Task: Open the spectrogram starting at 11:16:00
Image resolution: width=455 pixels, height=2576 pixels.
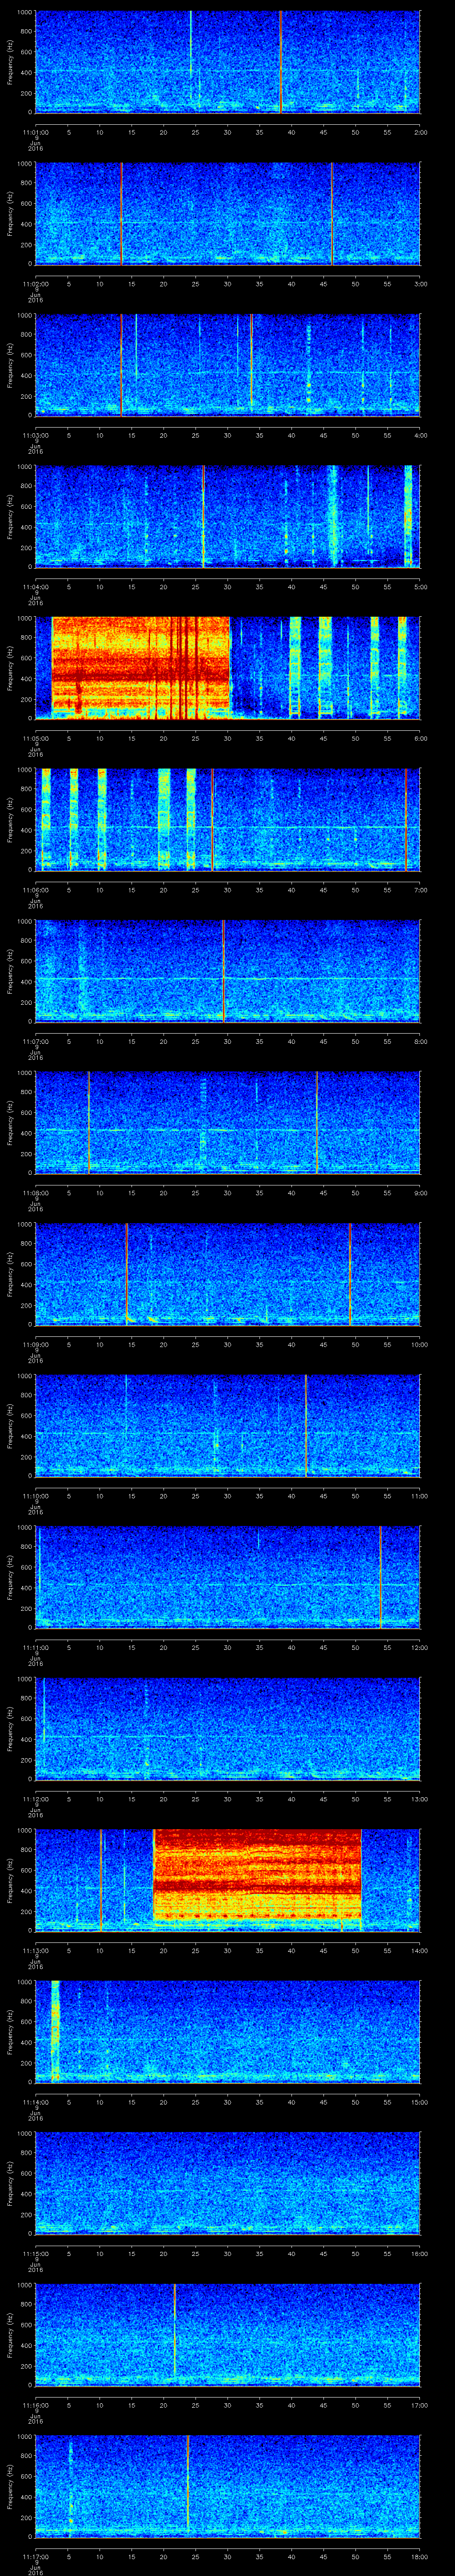Action: [x=228, y=2335]
